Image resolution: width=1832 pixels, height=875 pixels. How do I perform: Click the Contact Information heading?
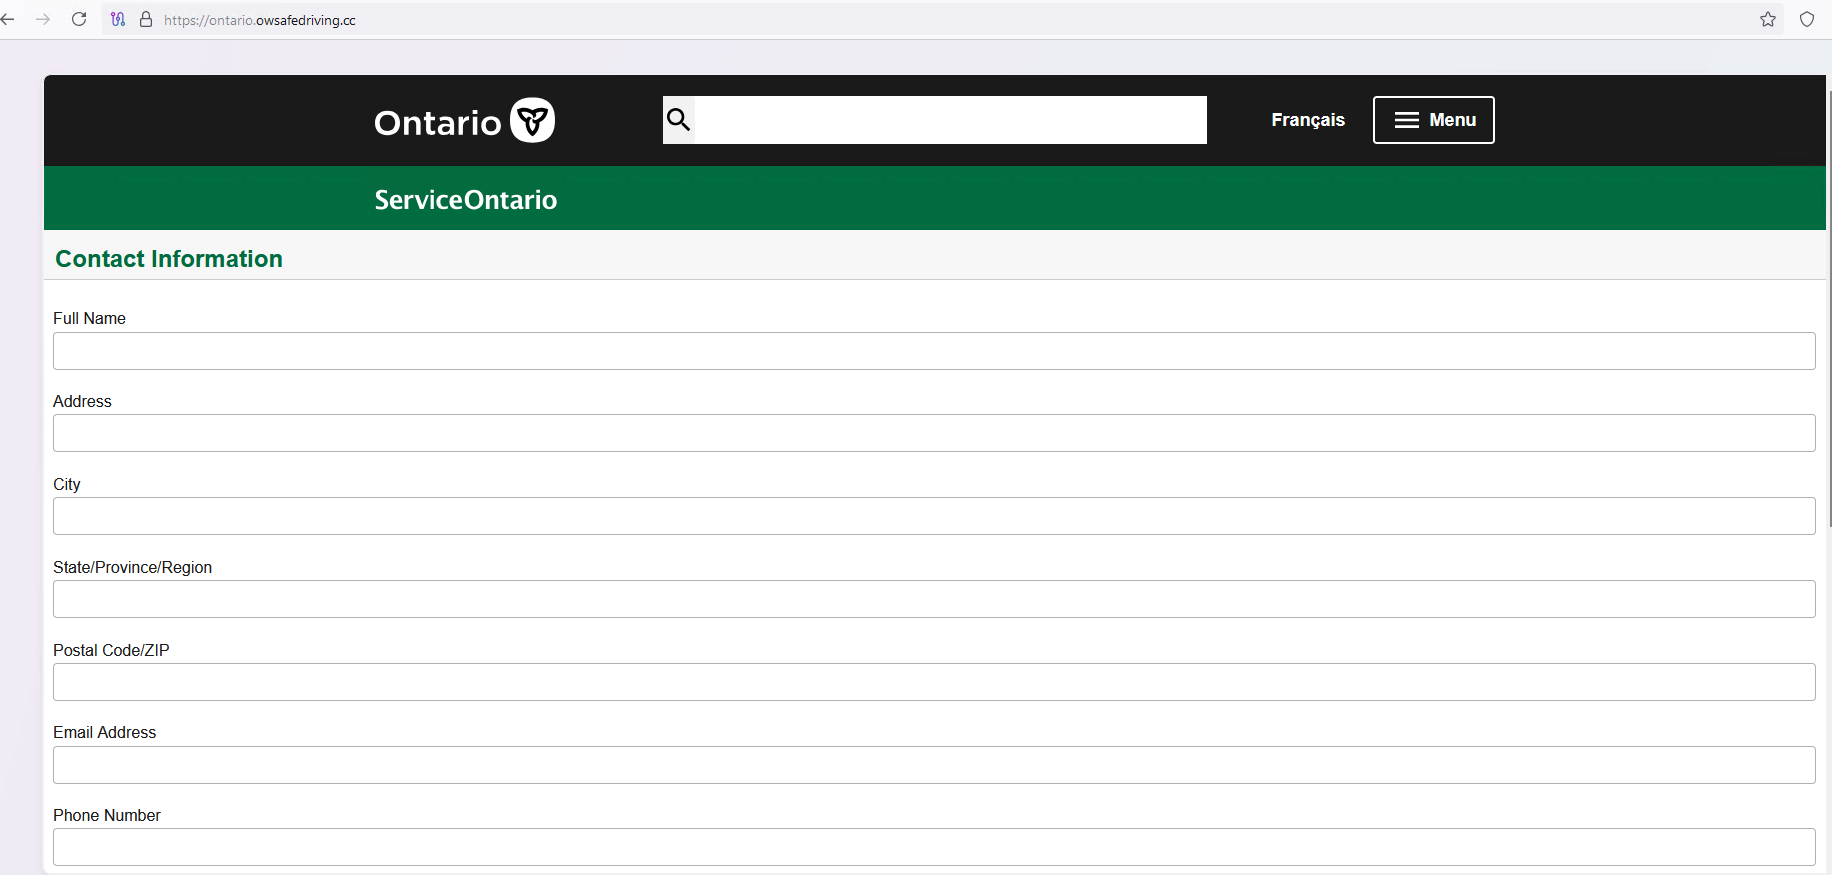click(169, 259)
